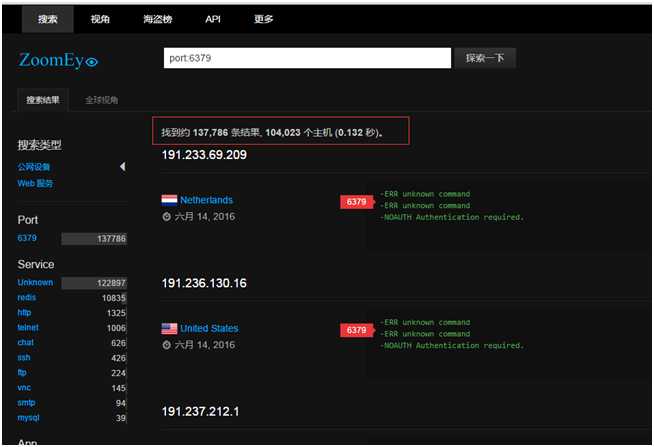Select the Web 服务 search type
The image size is (654, 447).
[35, 183]
